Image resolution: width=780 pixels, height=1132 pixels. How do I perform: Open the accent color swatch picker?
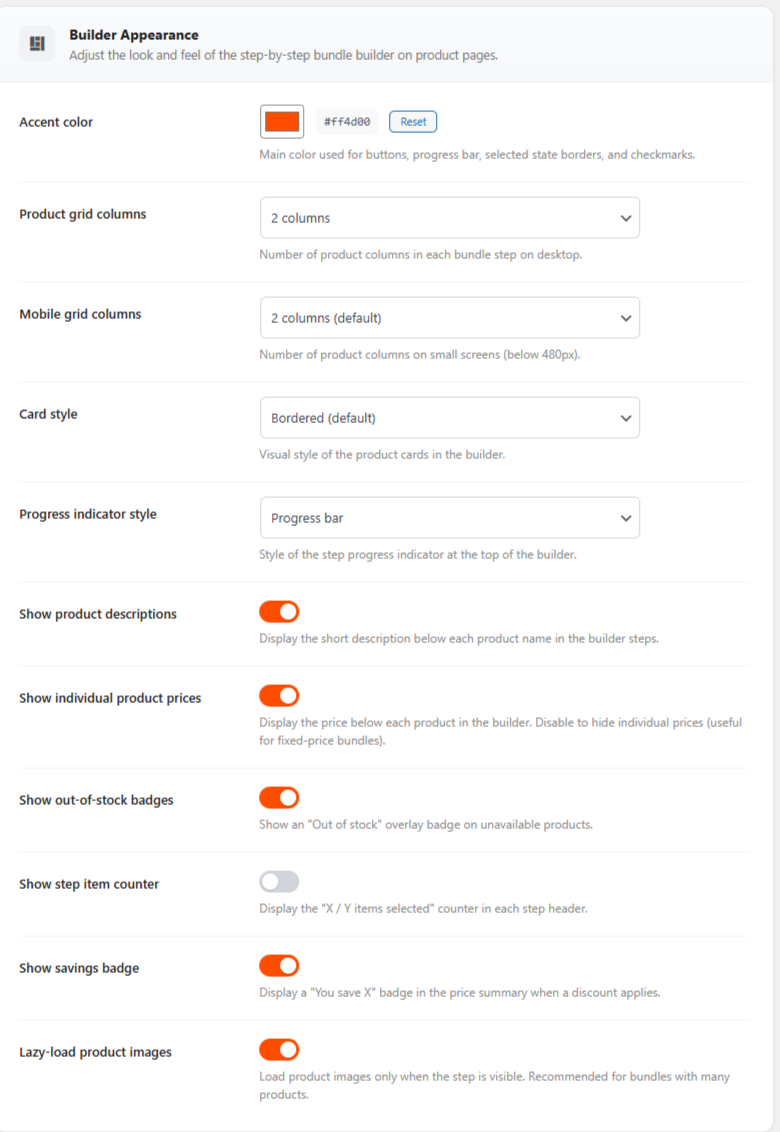pyautogui.click(x=281, y=122)
